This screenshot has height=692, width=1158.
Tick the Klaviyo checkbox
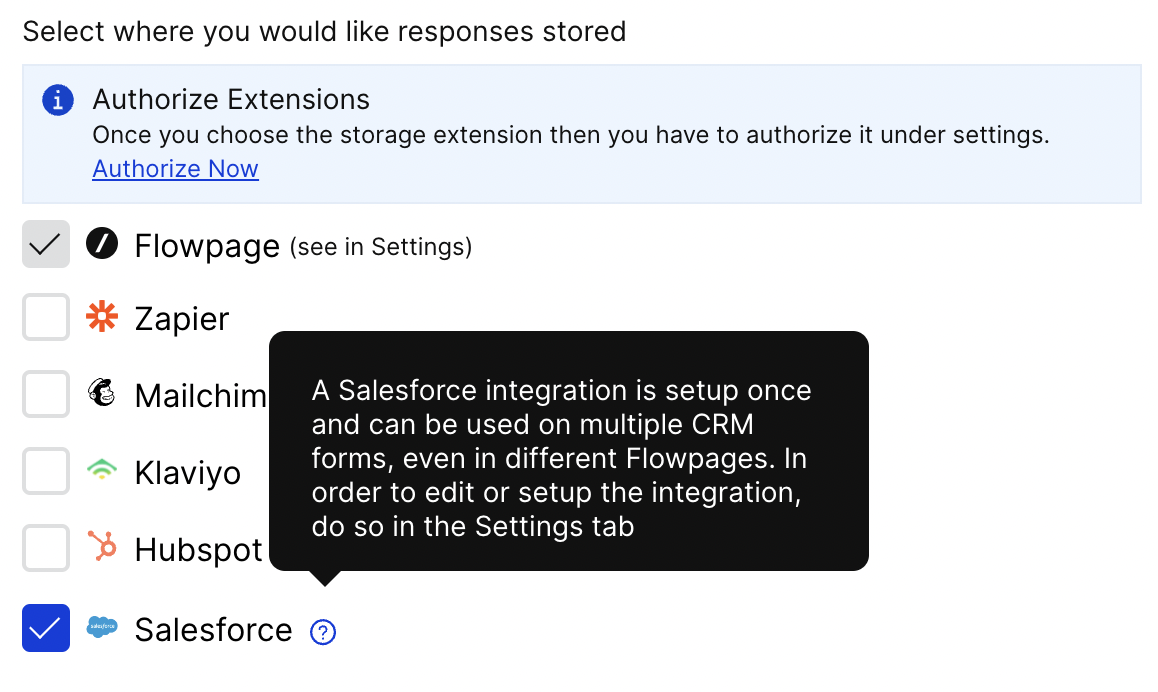pos(46,470)
